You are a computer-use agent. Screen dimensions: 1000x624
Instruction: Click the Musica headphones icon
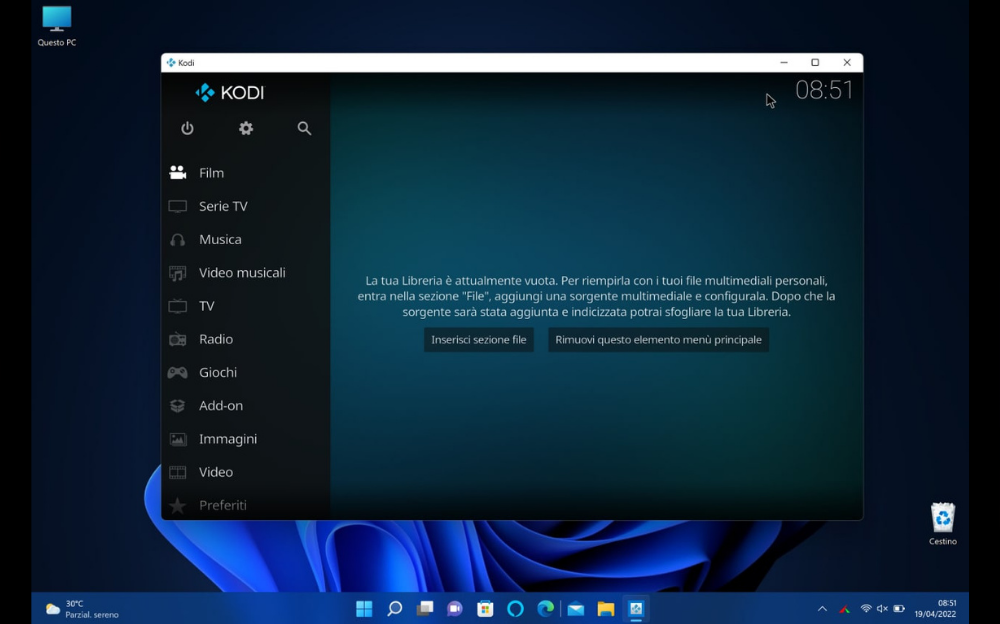pos(177,239)
